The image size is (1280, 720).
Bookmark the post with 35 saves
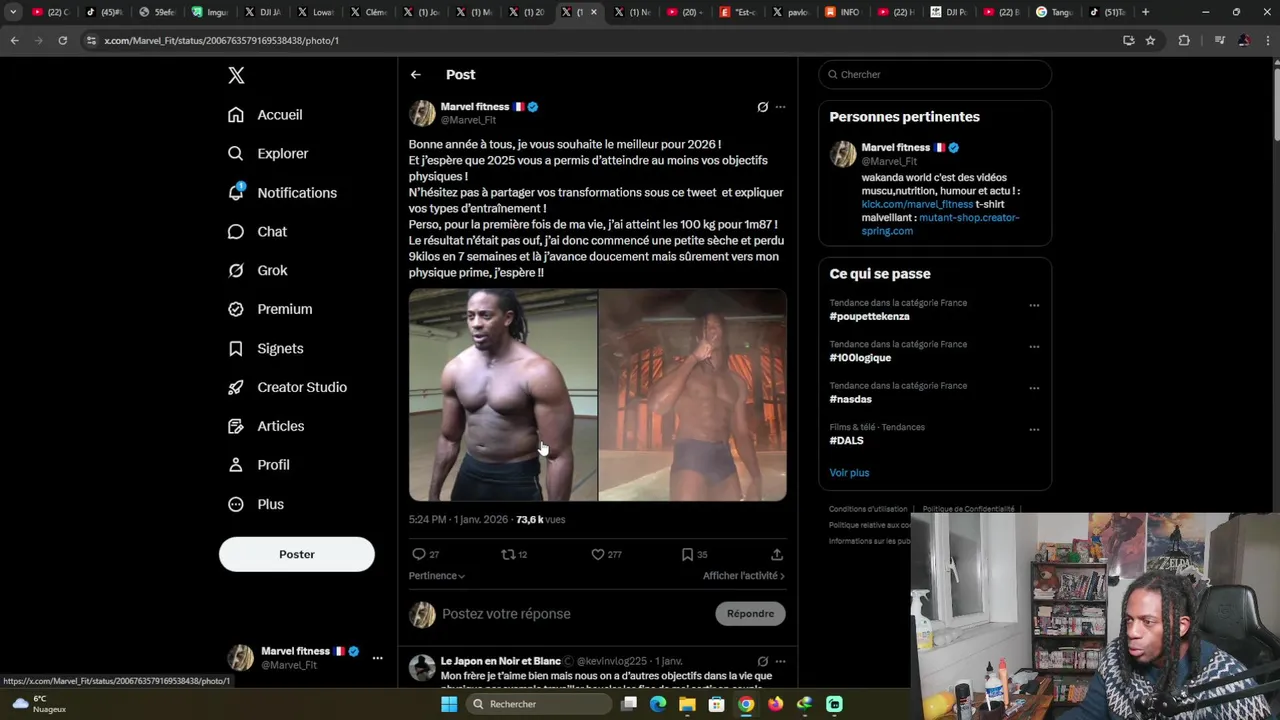coord(694,554)
